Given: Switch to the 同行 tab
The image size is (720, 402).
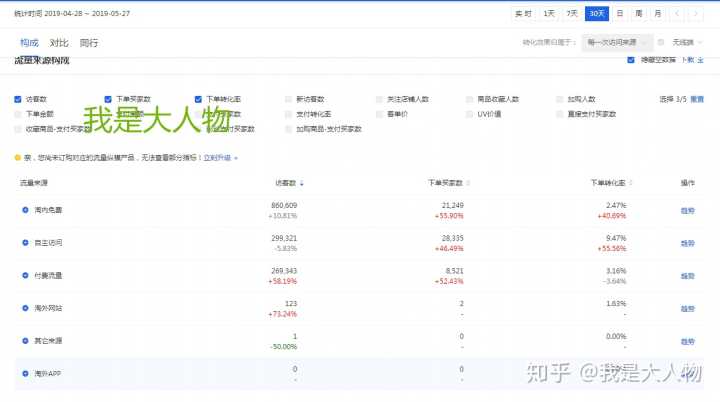Looking at the screenshot, I should [89, 43].
